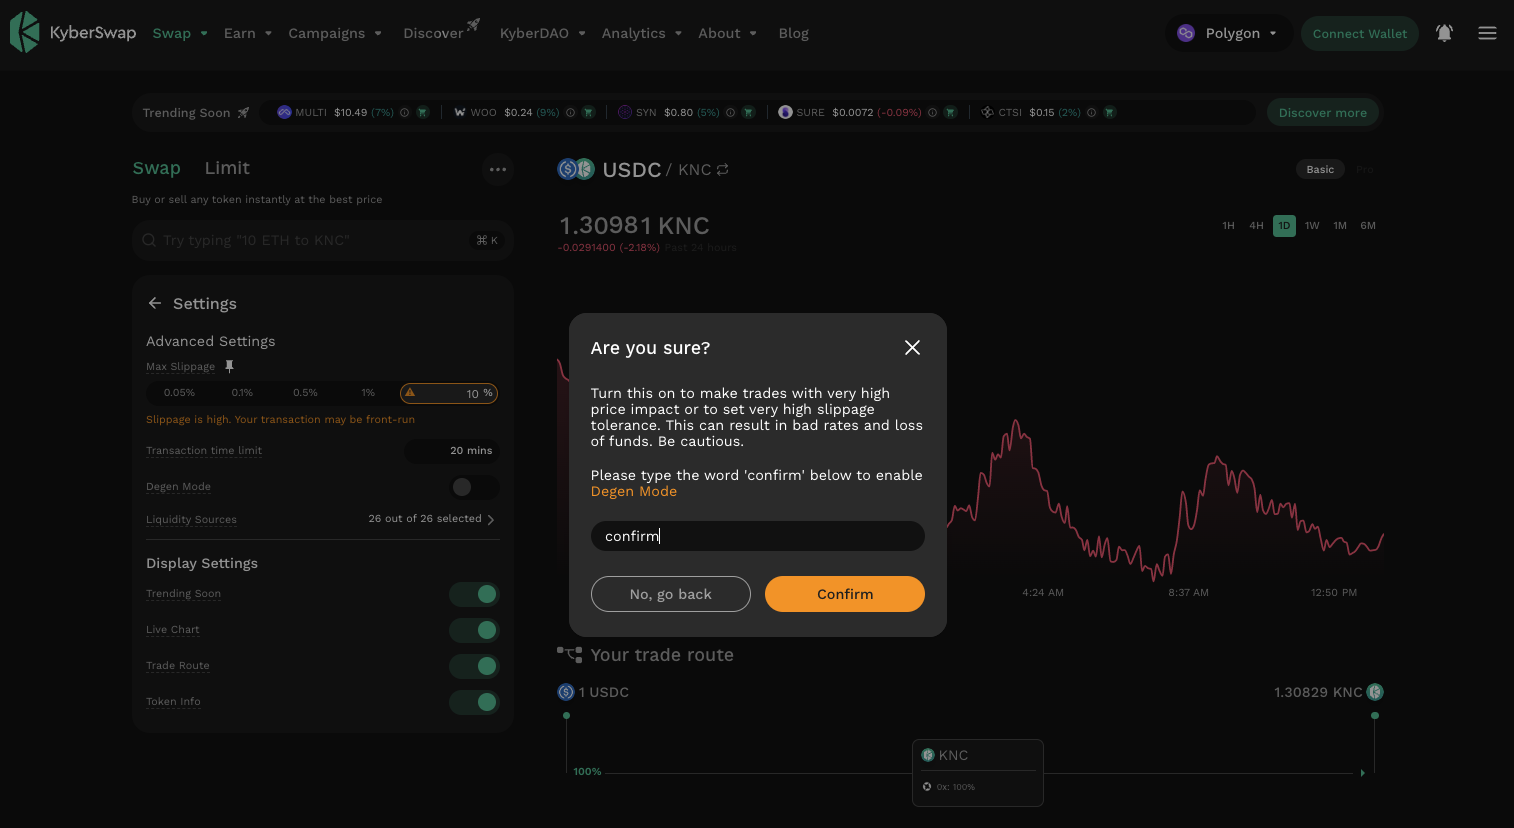This screenshot has height=828, width=1514.
Task: Click the confirm text input field
Action: (757, 536)
